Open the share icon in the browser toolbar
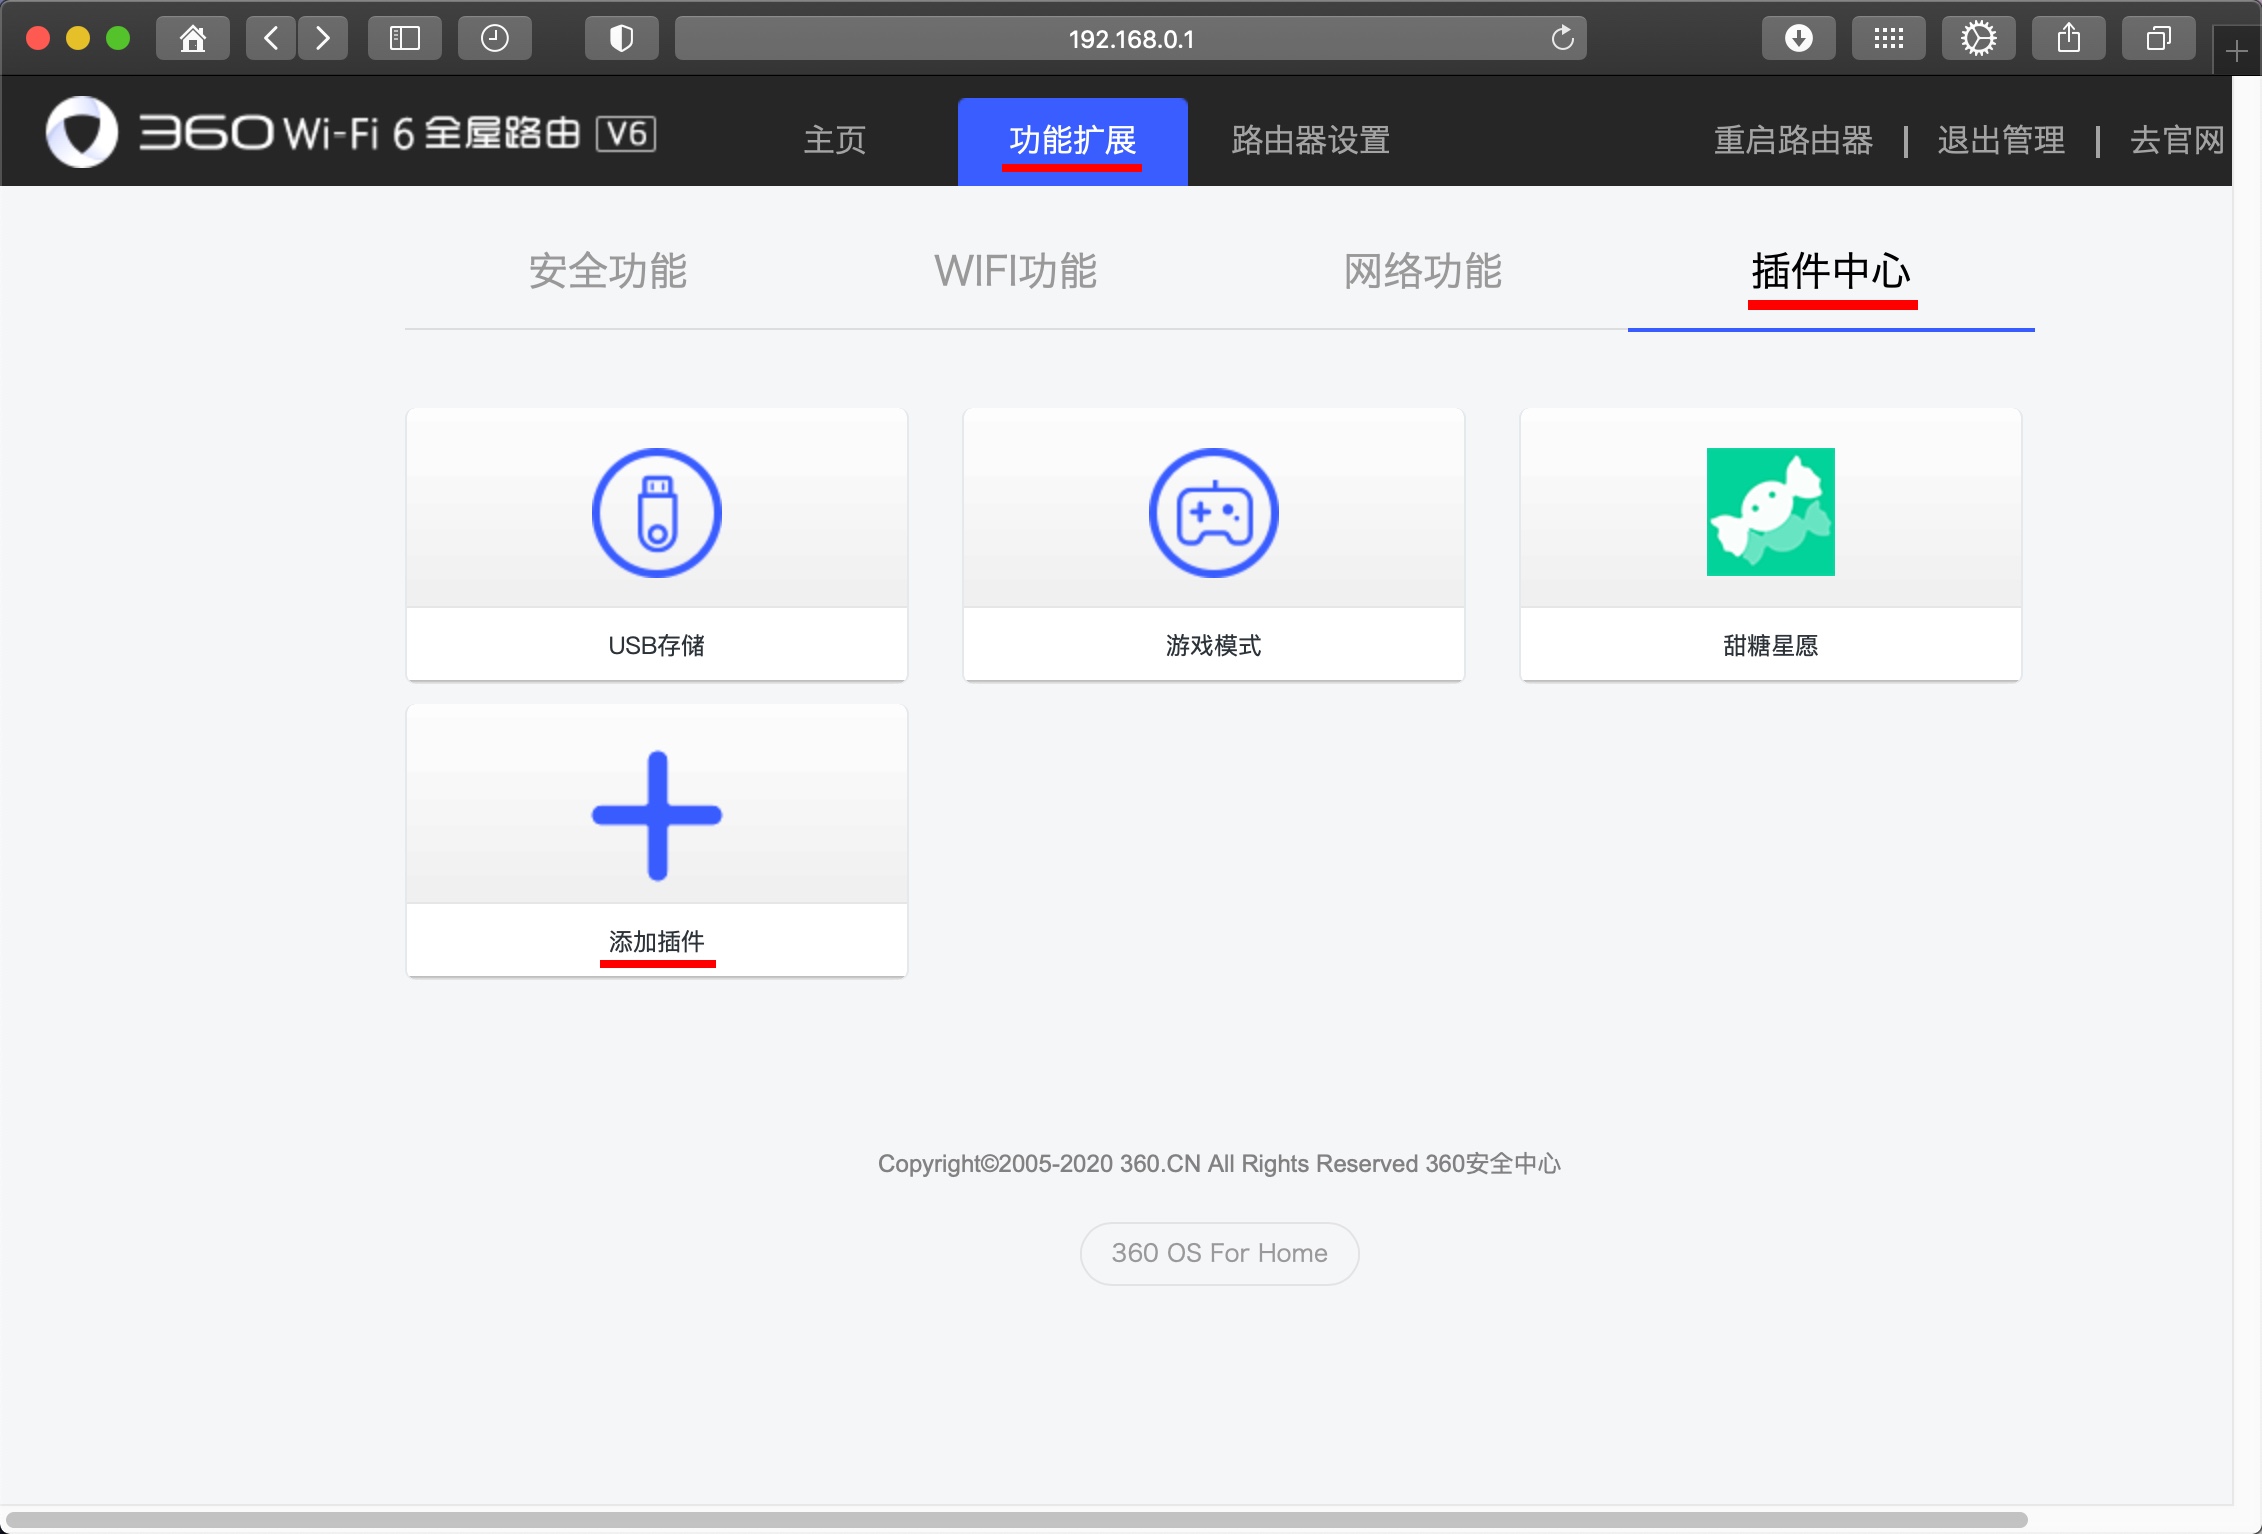The width and height of the screenshot is (2262, 1534). click(x=2067, y=38)
